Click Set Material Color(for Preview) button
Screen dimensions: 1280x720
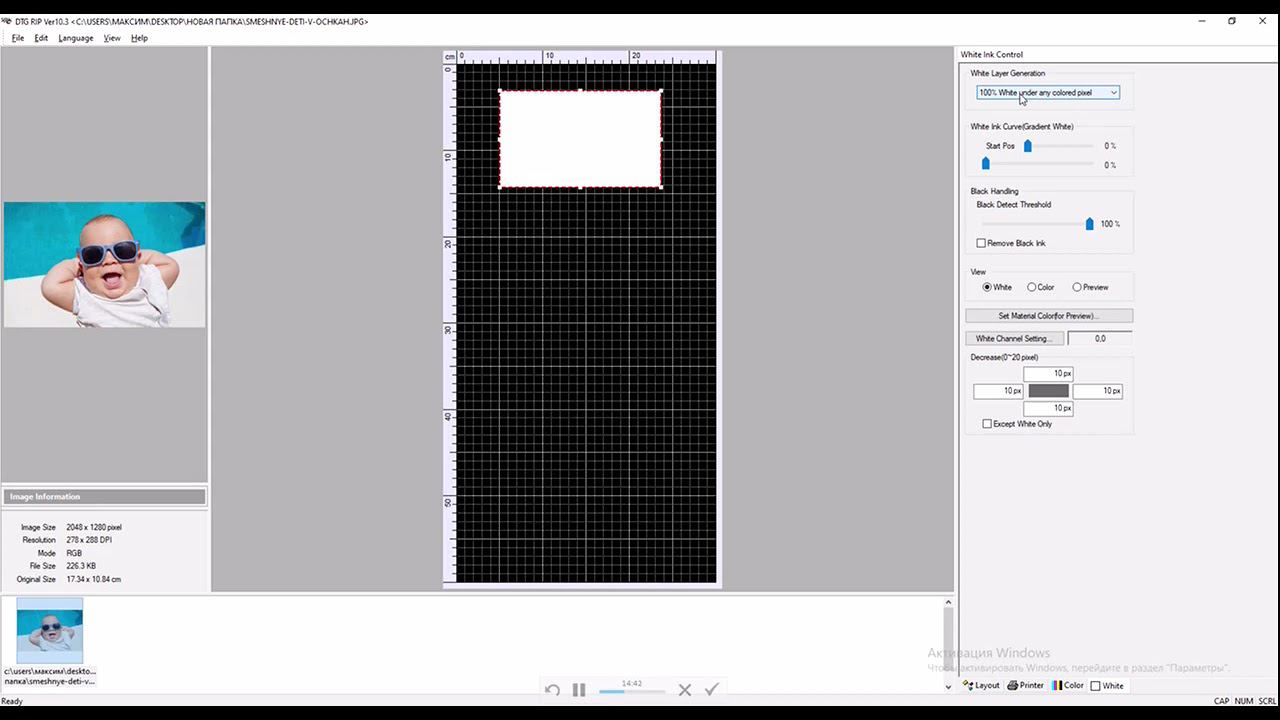[x=1049, y=316]
